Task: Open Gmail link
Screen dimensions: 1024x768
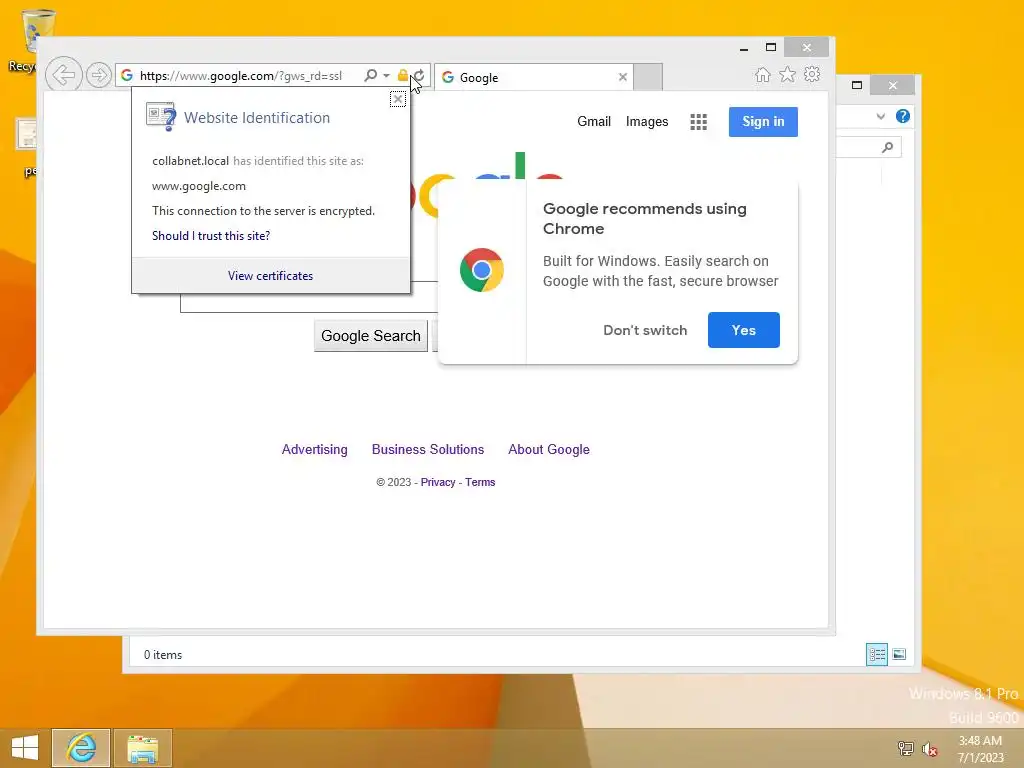Action: pyautogui.click(x=594, y=121)
